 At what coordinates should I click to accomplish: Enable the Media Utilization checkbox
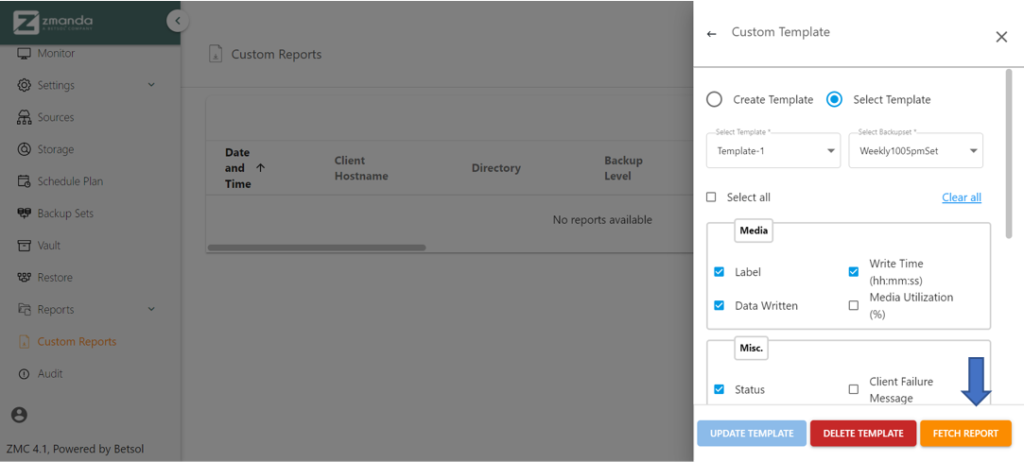coord(853,306)
